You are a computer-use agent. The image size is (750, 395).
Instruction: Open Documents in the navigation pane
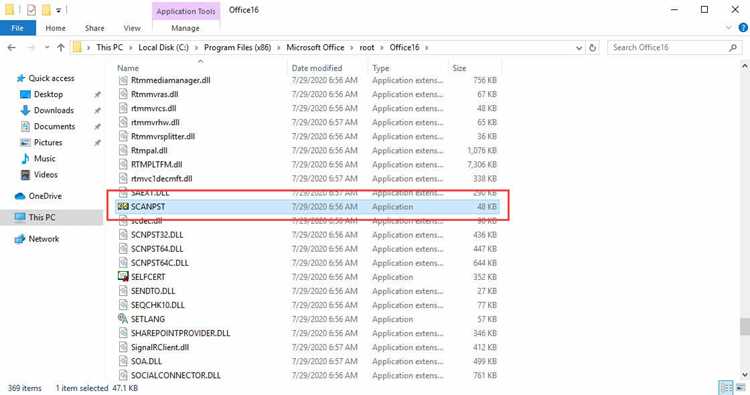click(54, 126)
